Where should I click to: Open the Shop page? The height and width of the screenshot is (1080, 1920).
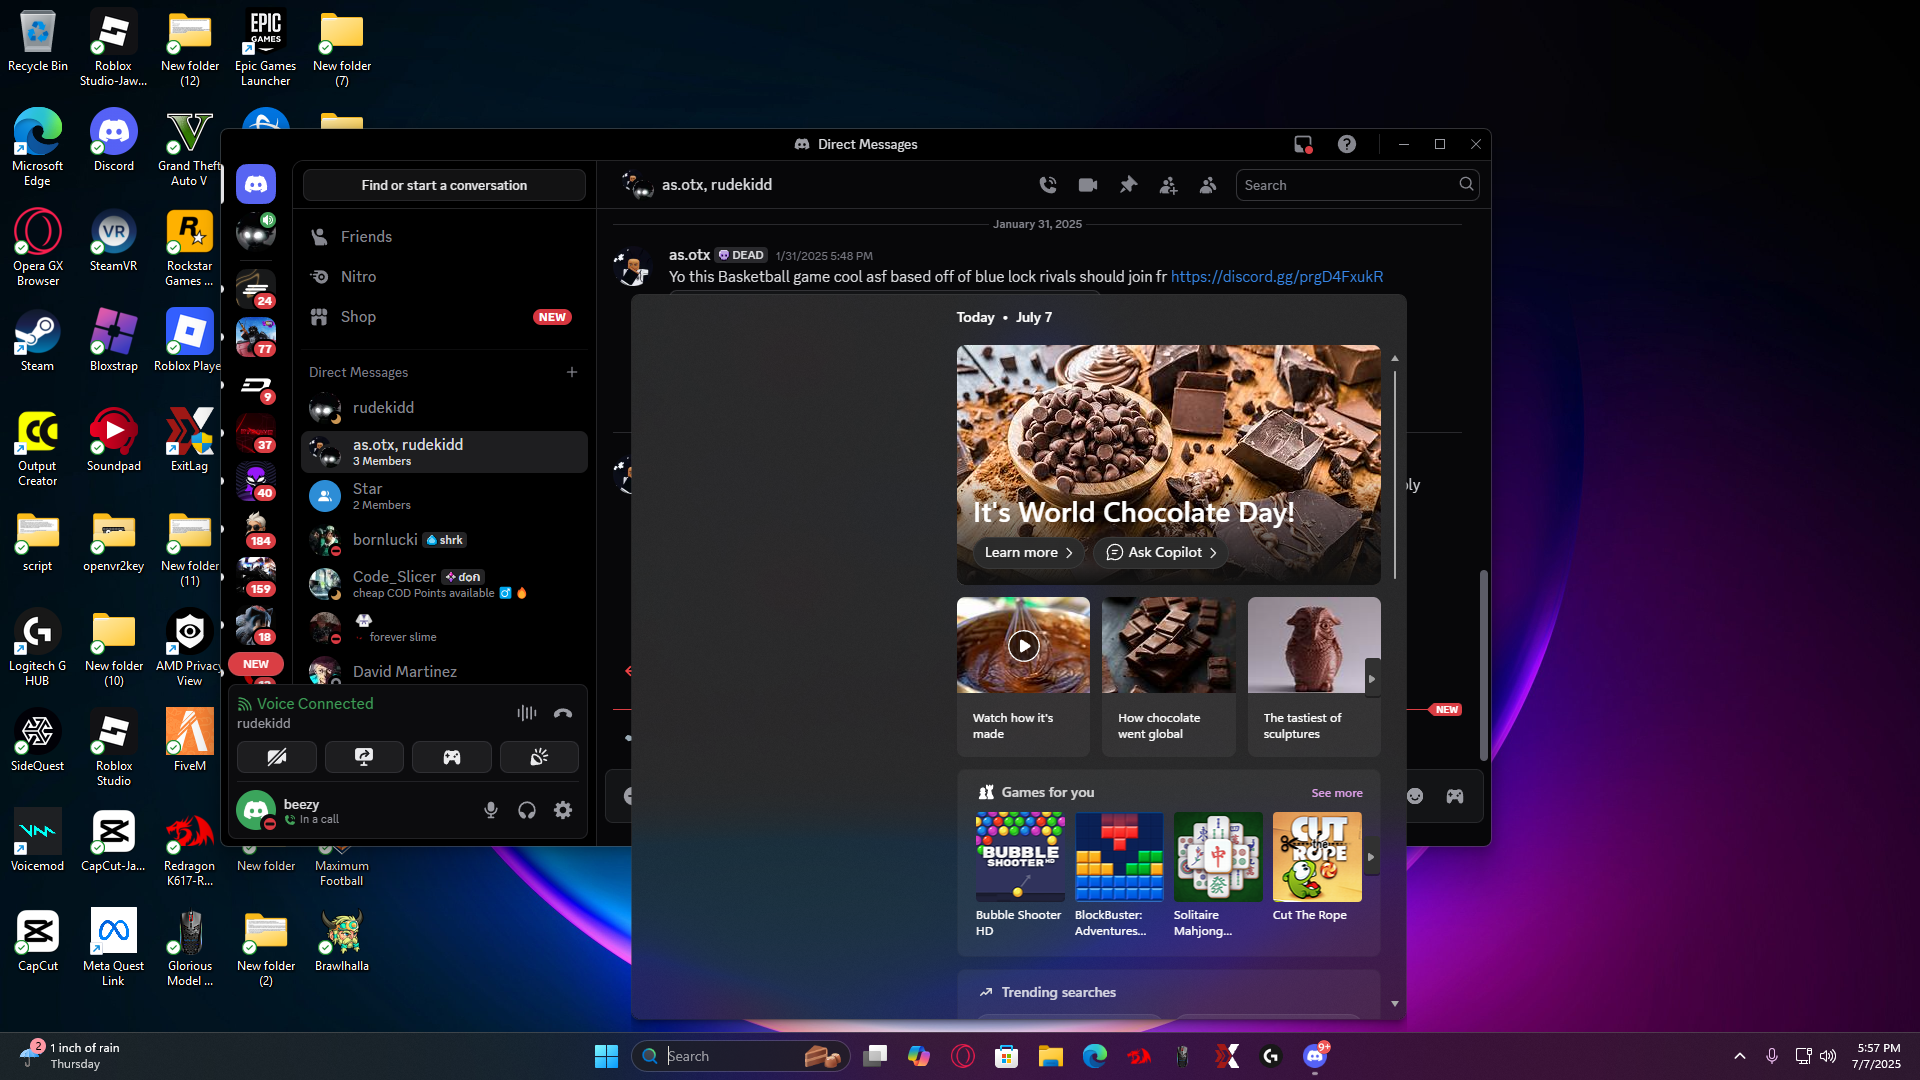click(x=358, y=317)
